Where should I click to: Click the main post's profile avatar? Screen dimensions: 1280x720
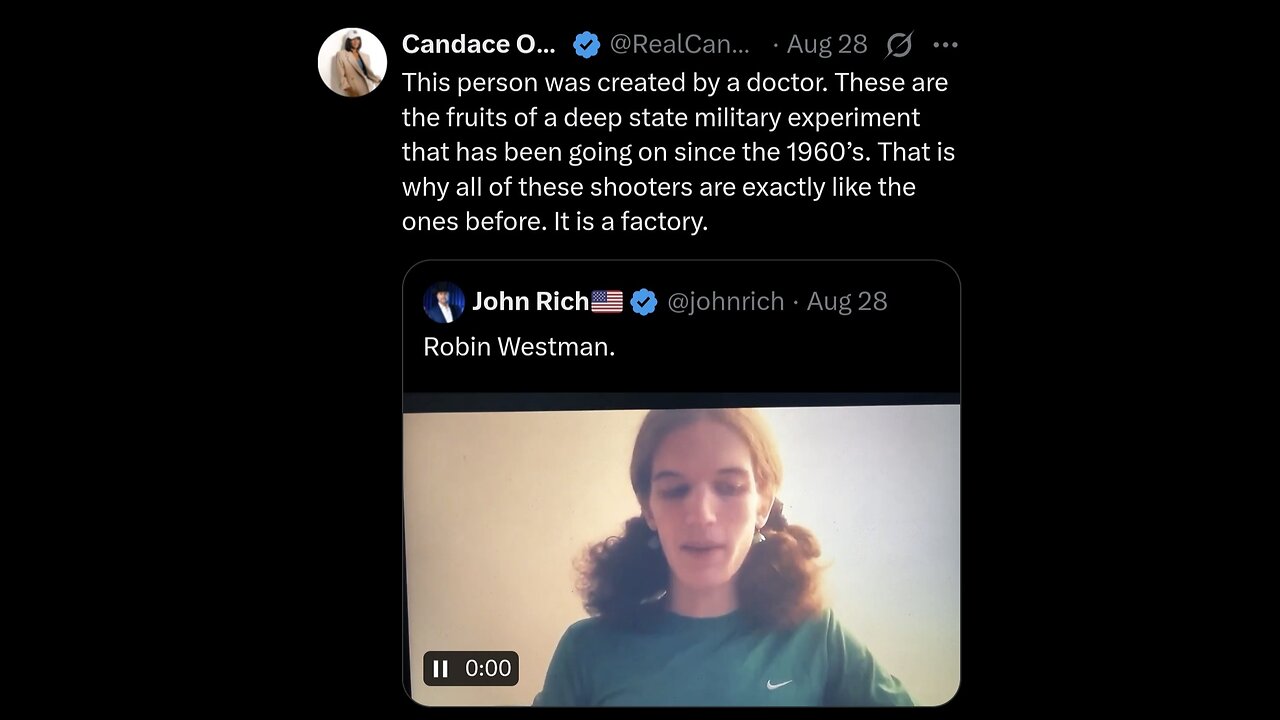[x=352, y=62]
